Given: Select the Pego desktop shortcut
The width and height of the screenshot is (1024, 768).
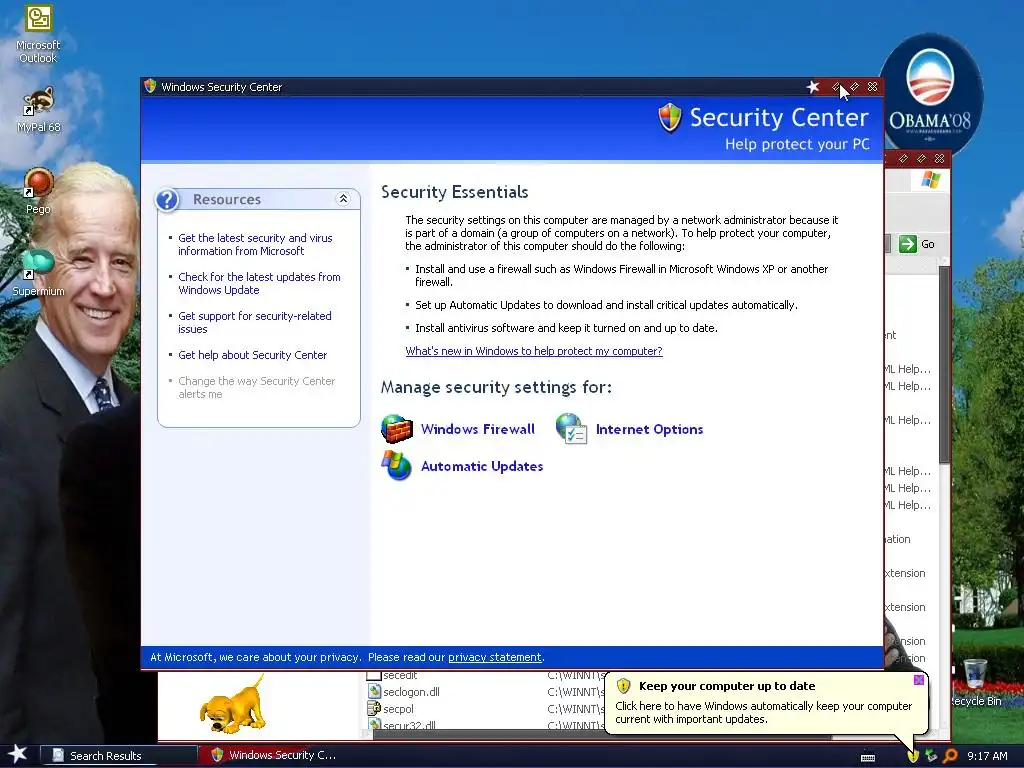Looking at the screenshot, I should pos(38,191).
